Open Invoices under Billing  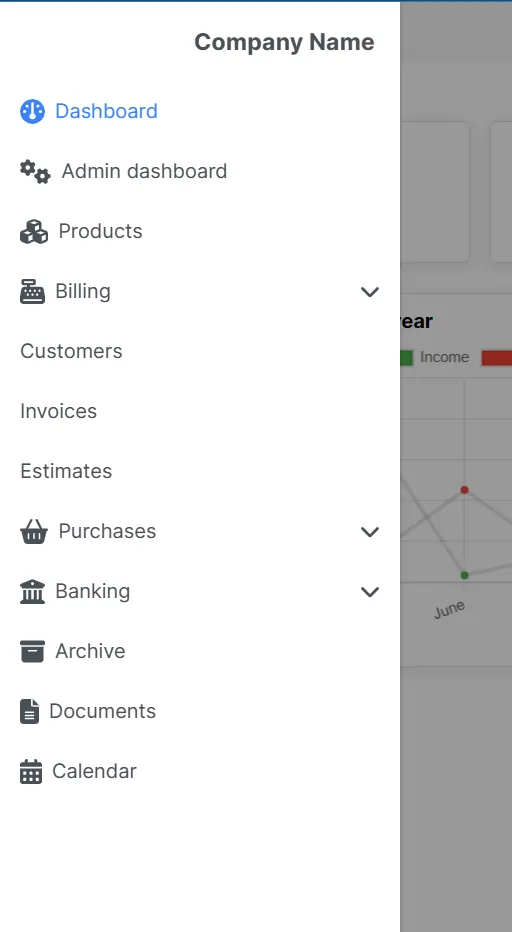pyautogui.click(x=58, y=411)
